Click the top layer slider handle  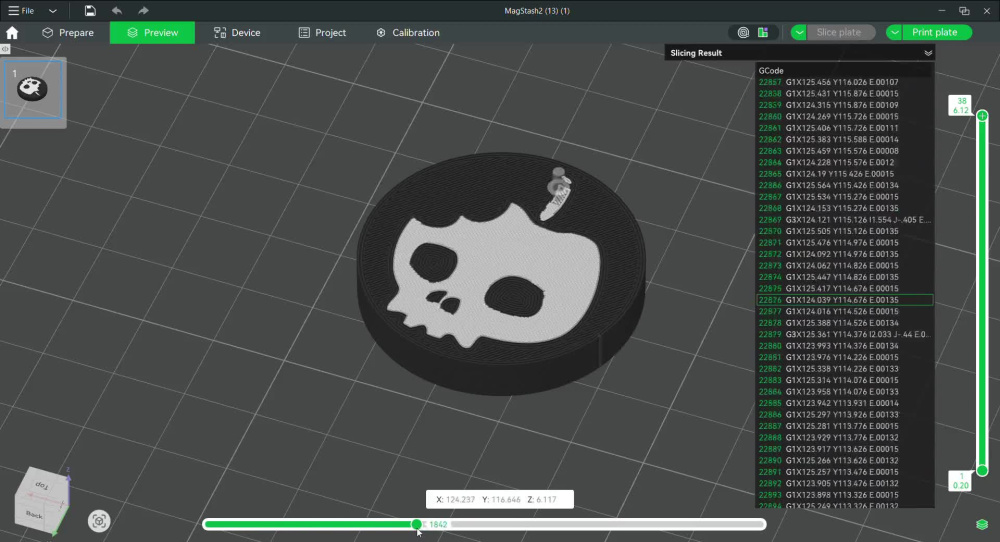[982, 115]
